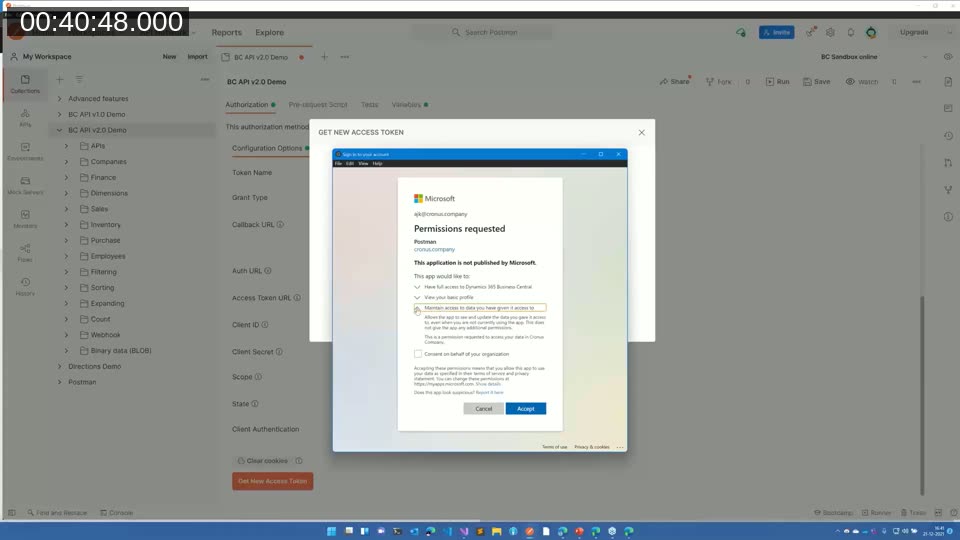The image size is (960, 540).
Task: Click the Invite button
Action: [x=776, y=32]
